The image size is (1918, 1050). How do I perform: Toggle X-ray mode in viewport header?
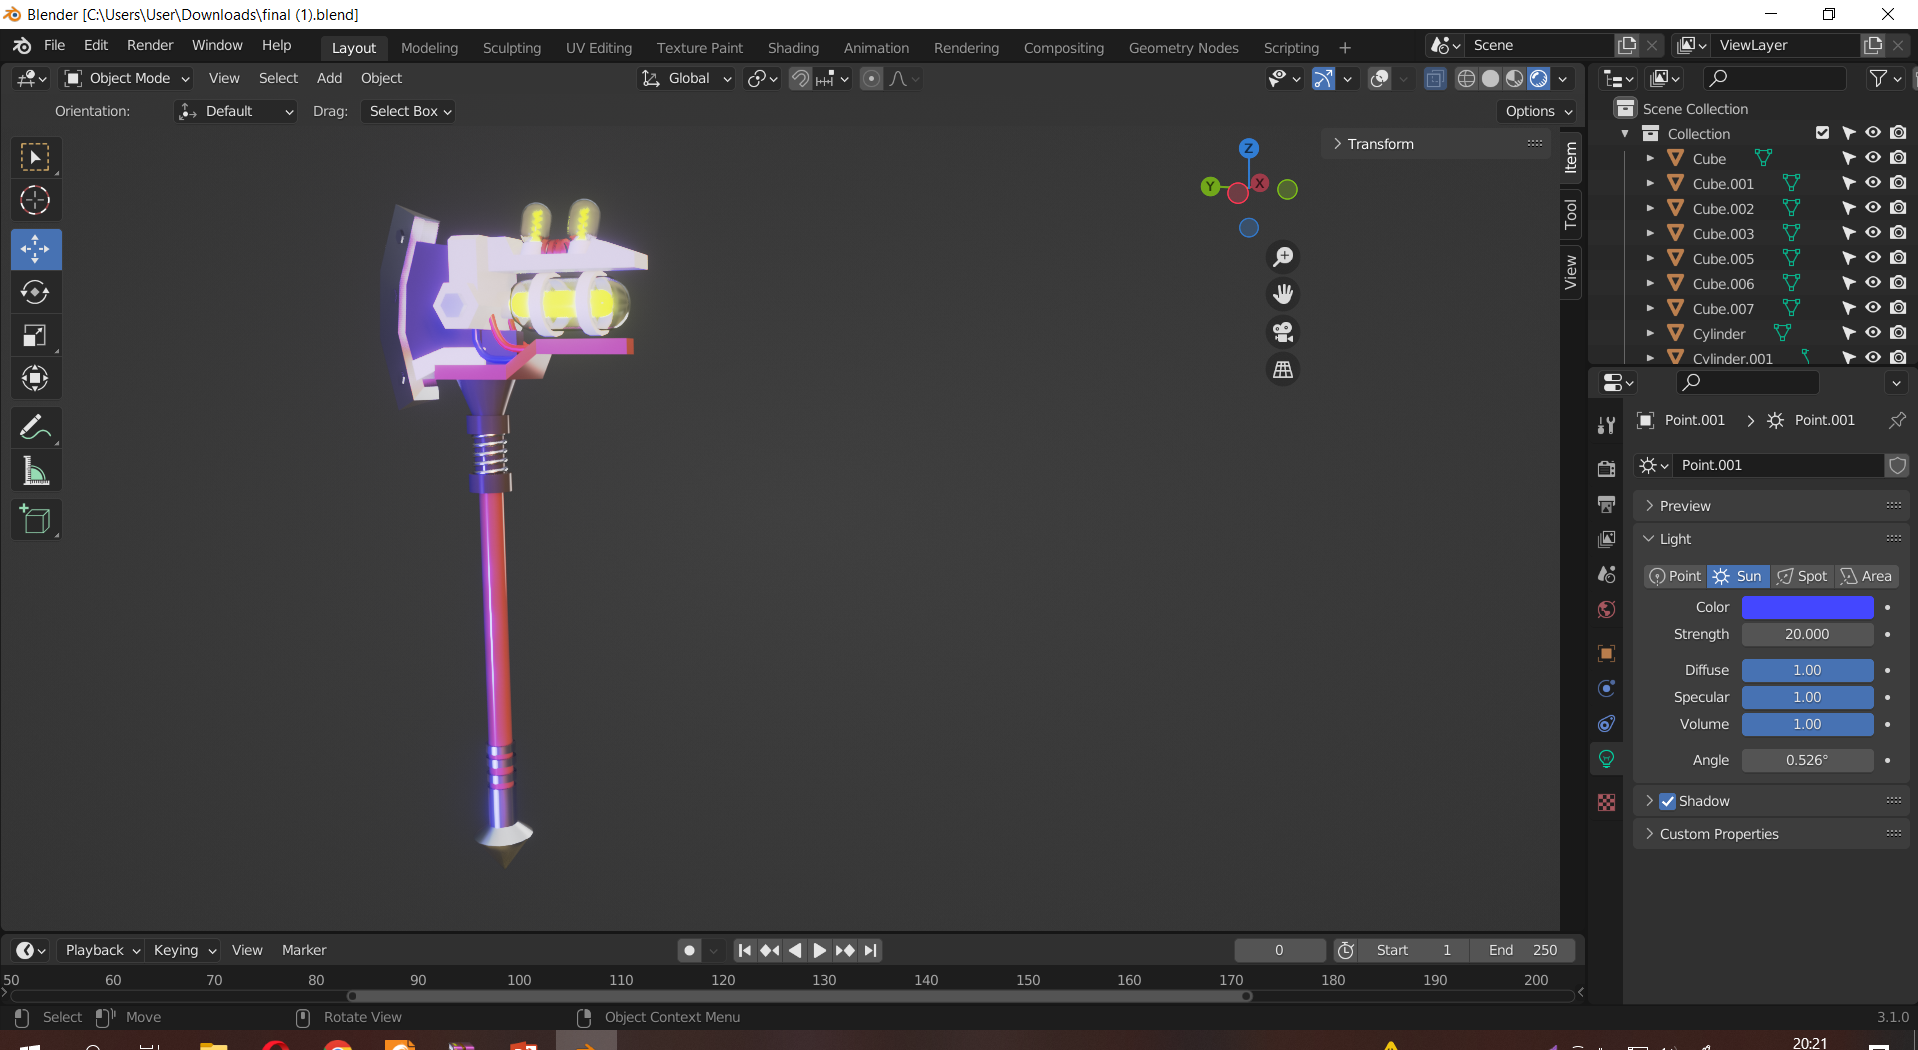[1435, 78]
